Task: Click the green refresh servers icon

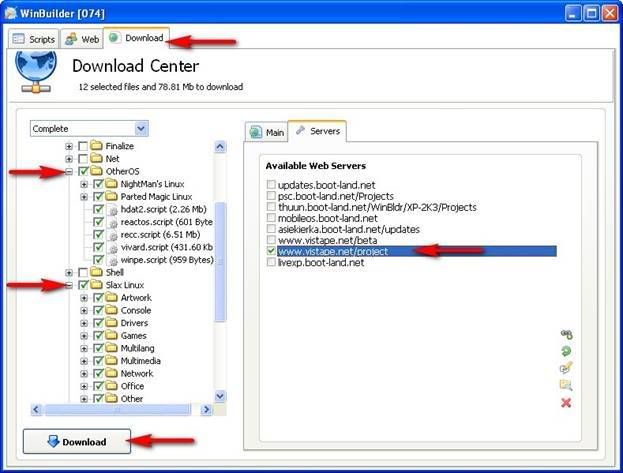Action: click(566, 351)
